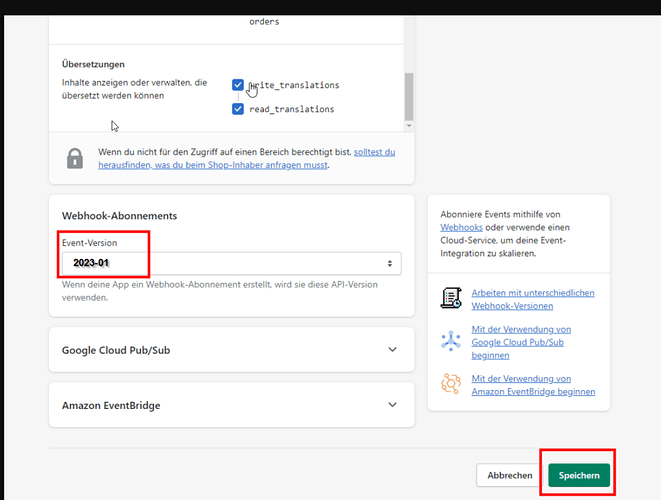Cancel the changes with the Abbrechen button
Viewport: 661px width, 500px height.
pos(510,475)
